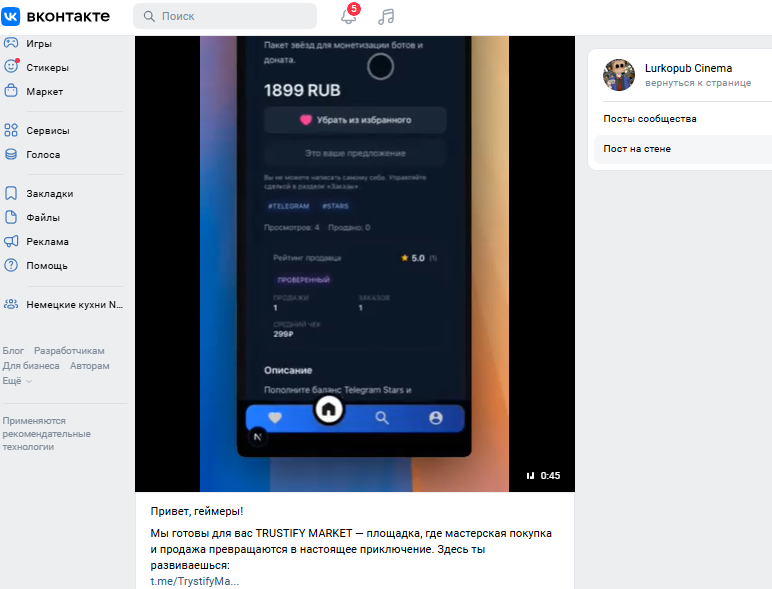772x589 pixels.
Task: Click the Lurkopub Cinema avatar
Action: (x=619, y=75)
